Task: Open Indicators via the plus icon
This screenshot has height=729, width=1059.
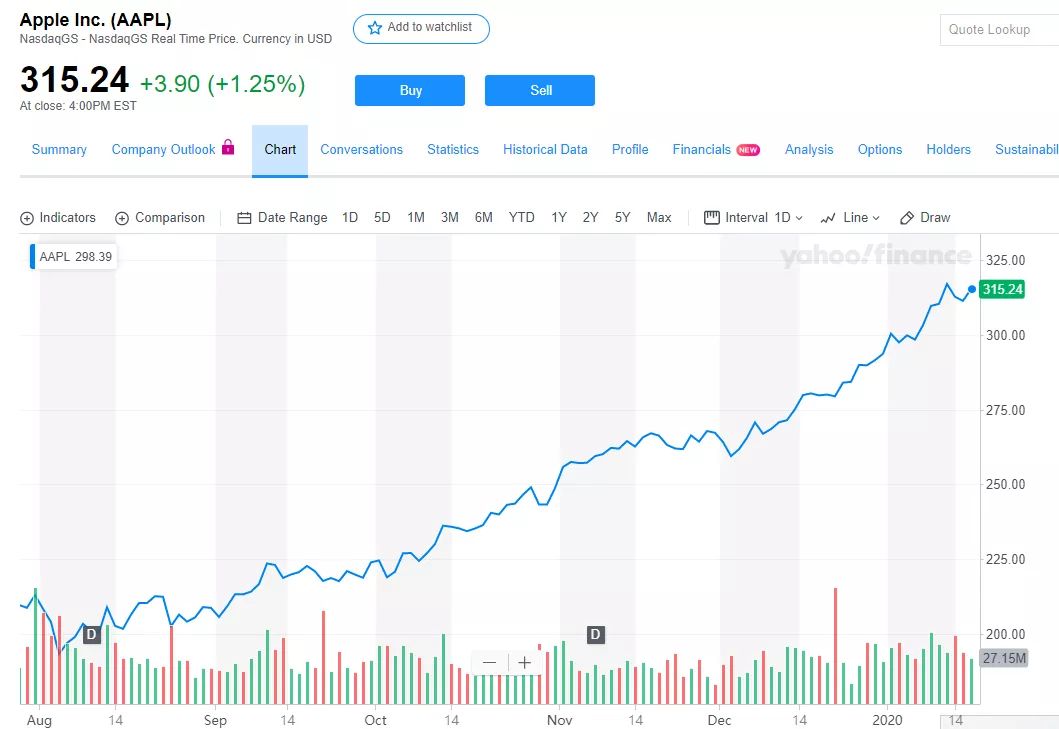Action: point(27,218)
